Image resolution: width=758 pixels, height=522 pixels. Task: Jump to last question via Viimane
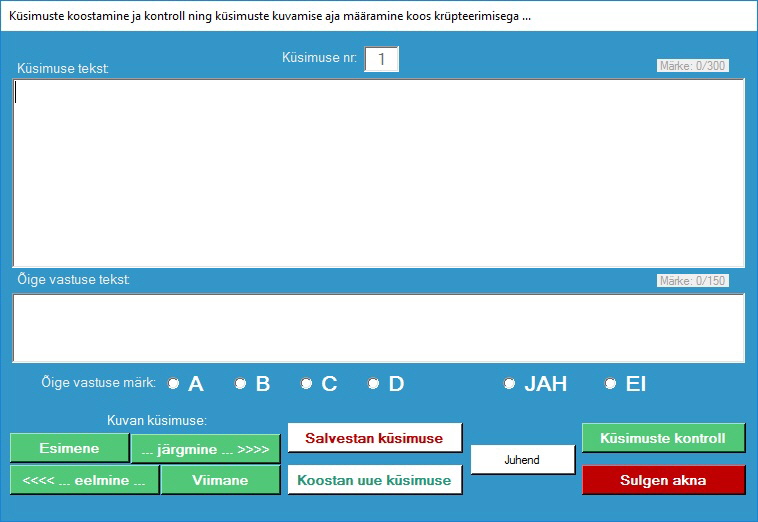pos(220,481)
